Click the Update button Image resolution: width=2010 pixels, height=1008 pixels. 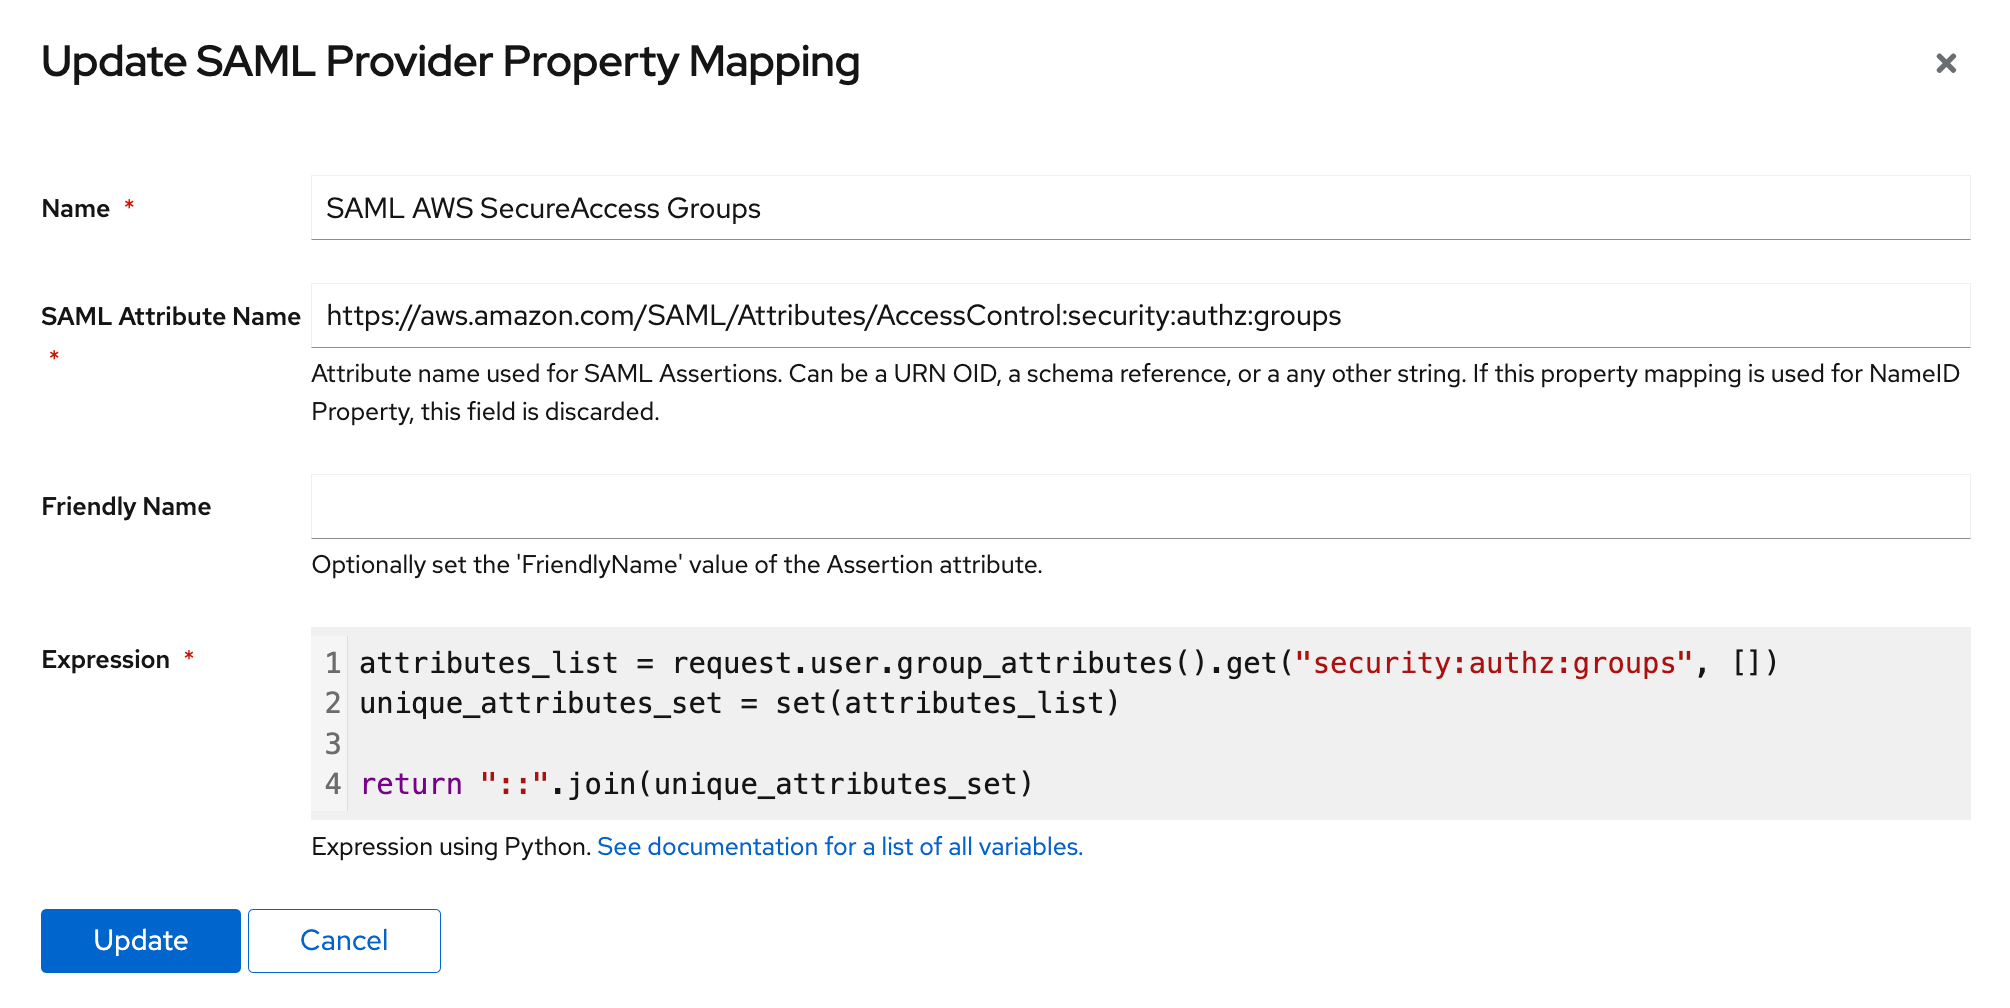coord(141,940)
